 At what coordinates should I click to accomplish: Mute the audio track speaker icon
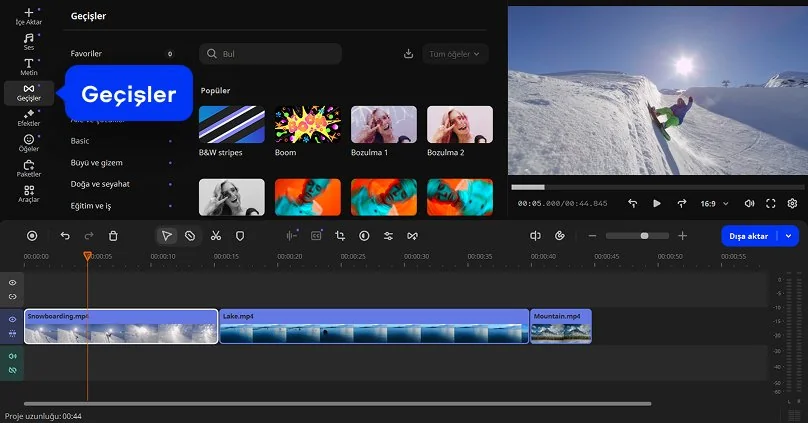pos(13,356)
